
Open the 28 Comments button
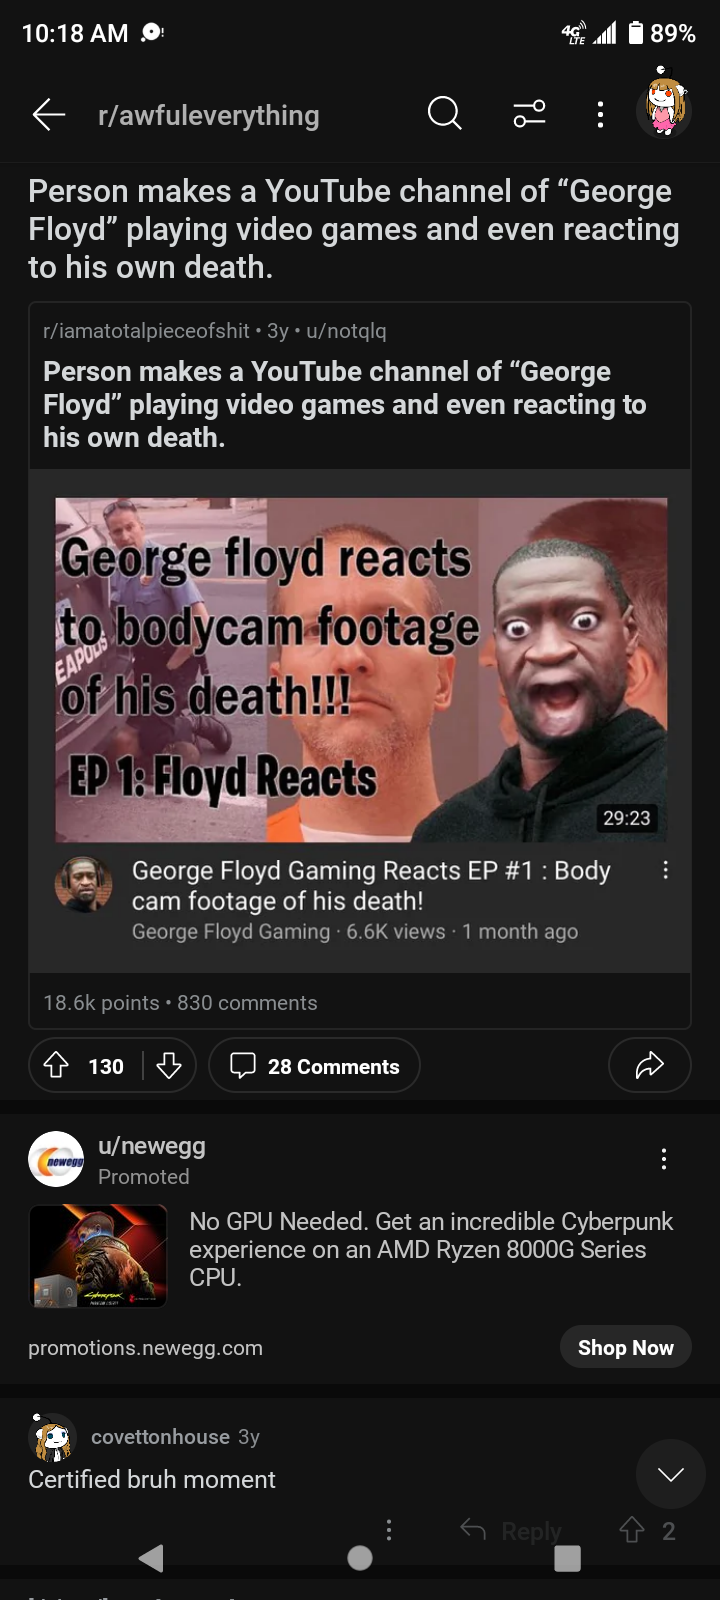tap(314, 1066)
